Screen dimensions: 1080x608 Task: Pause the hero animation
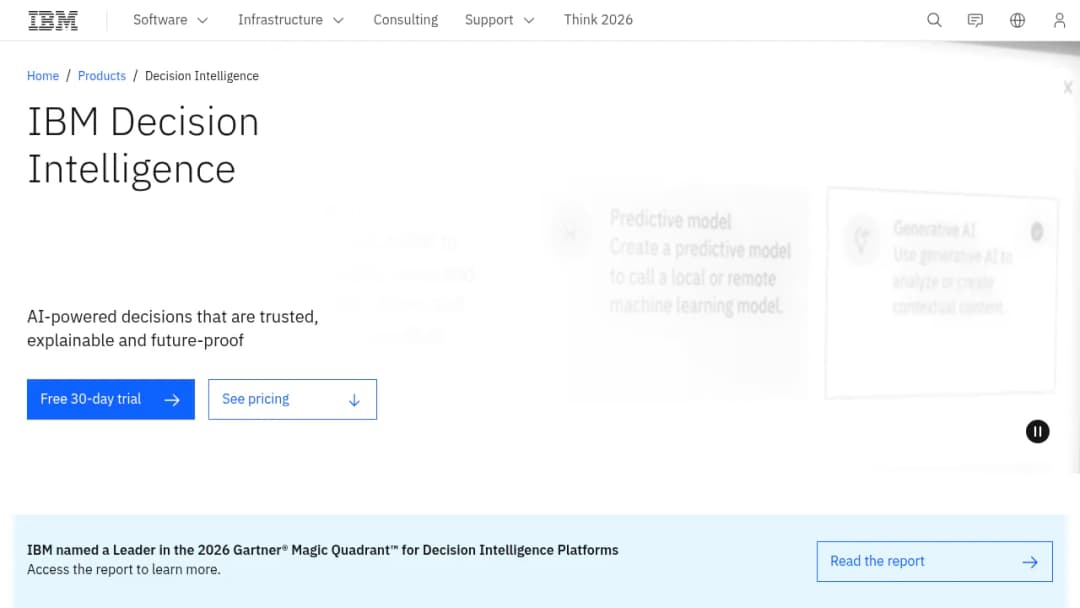[x=1037, y=432]
